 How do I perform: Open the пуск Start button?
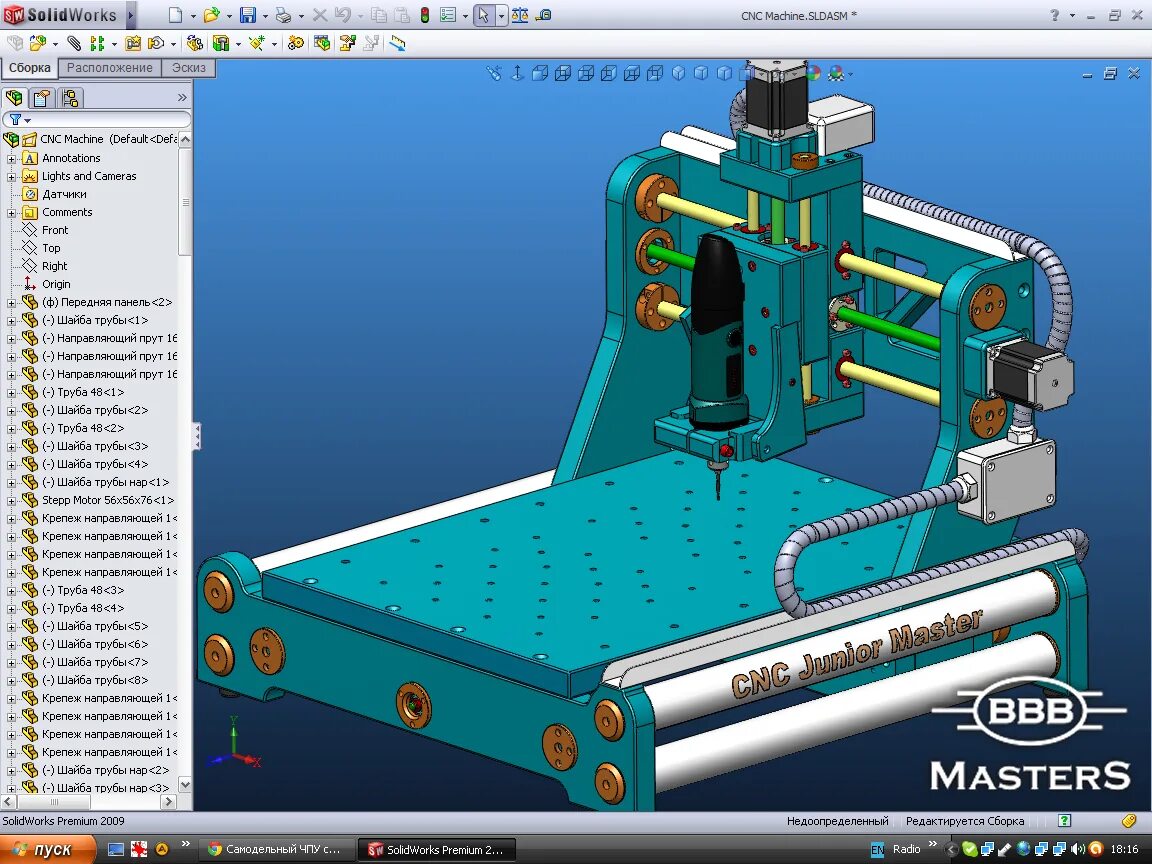pos(48,849)
